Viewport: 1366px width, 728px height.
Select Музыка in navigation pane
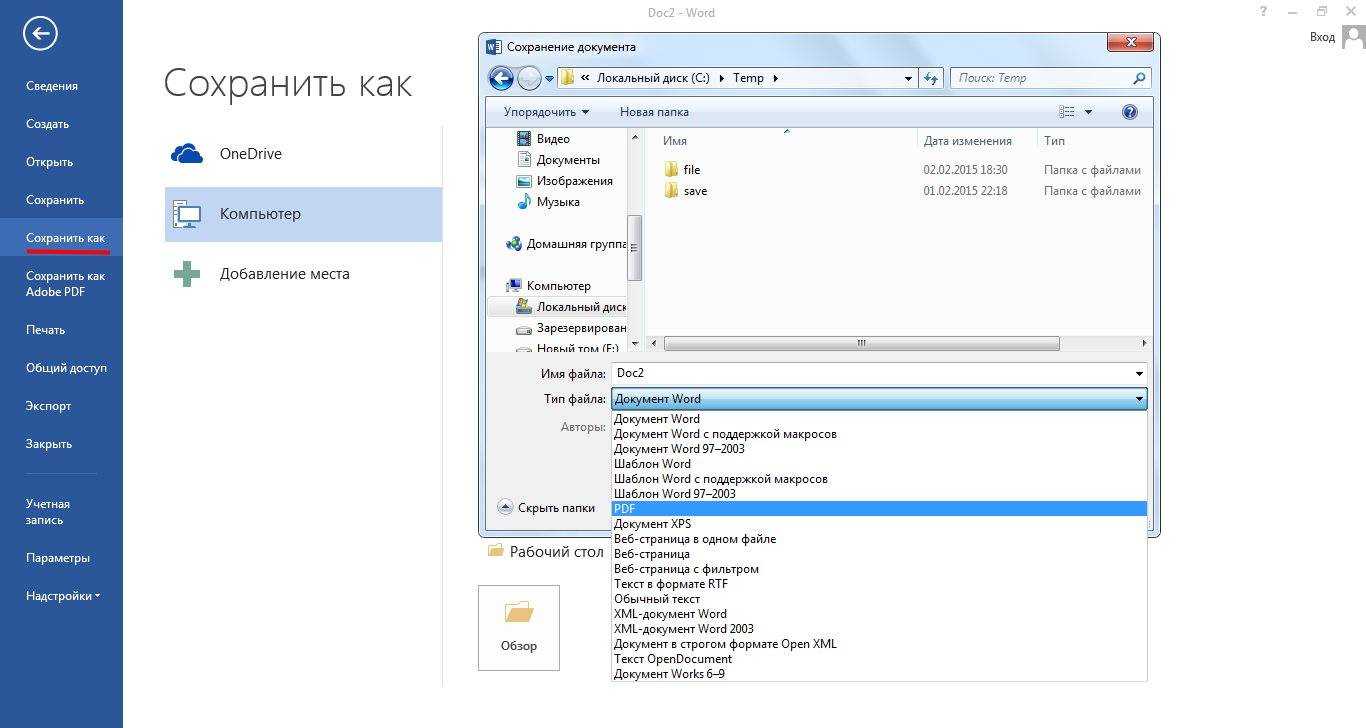pyautogui.click(x=548, y=202)
